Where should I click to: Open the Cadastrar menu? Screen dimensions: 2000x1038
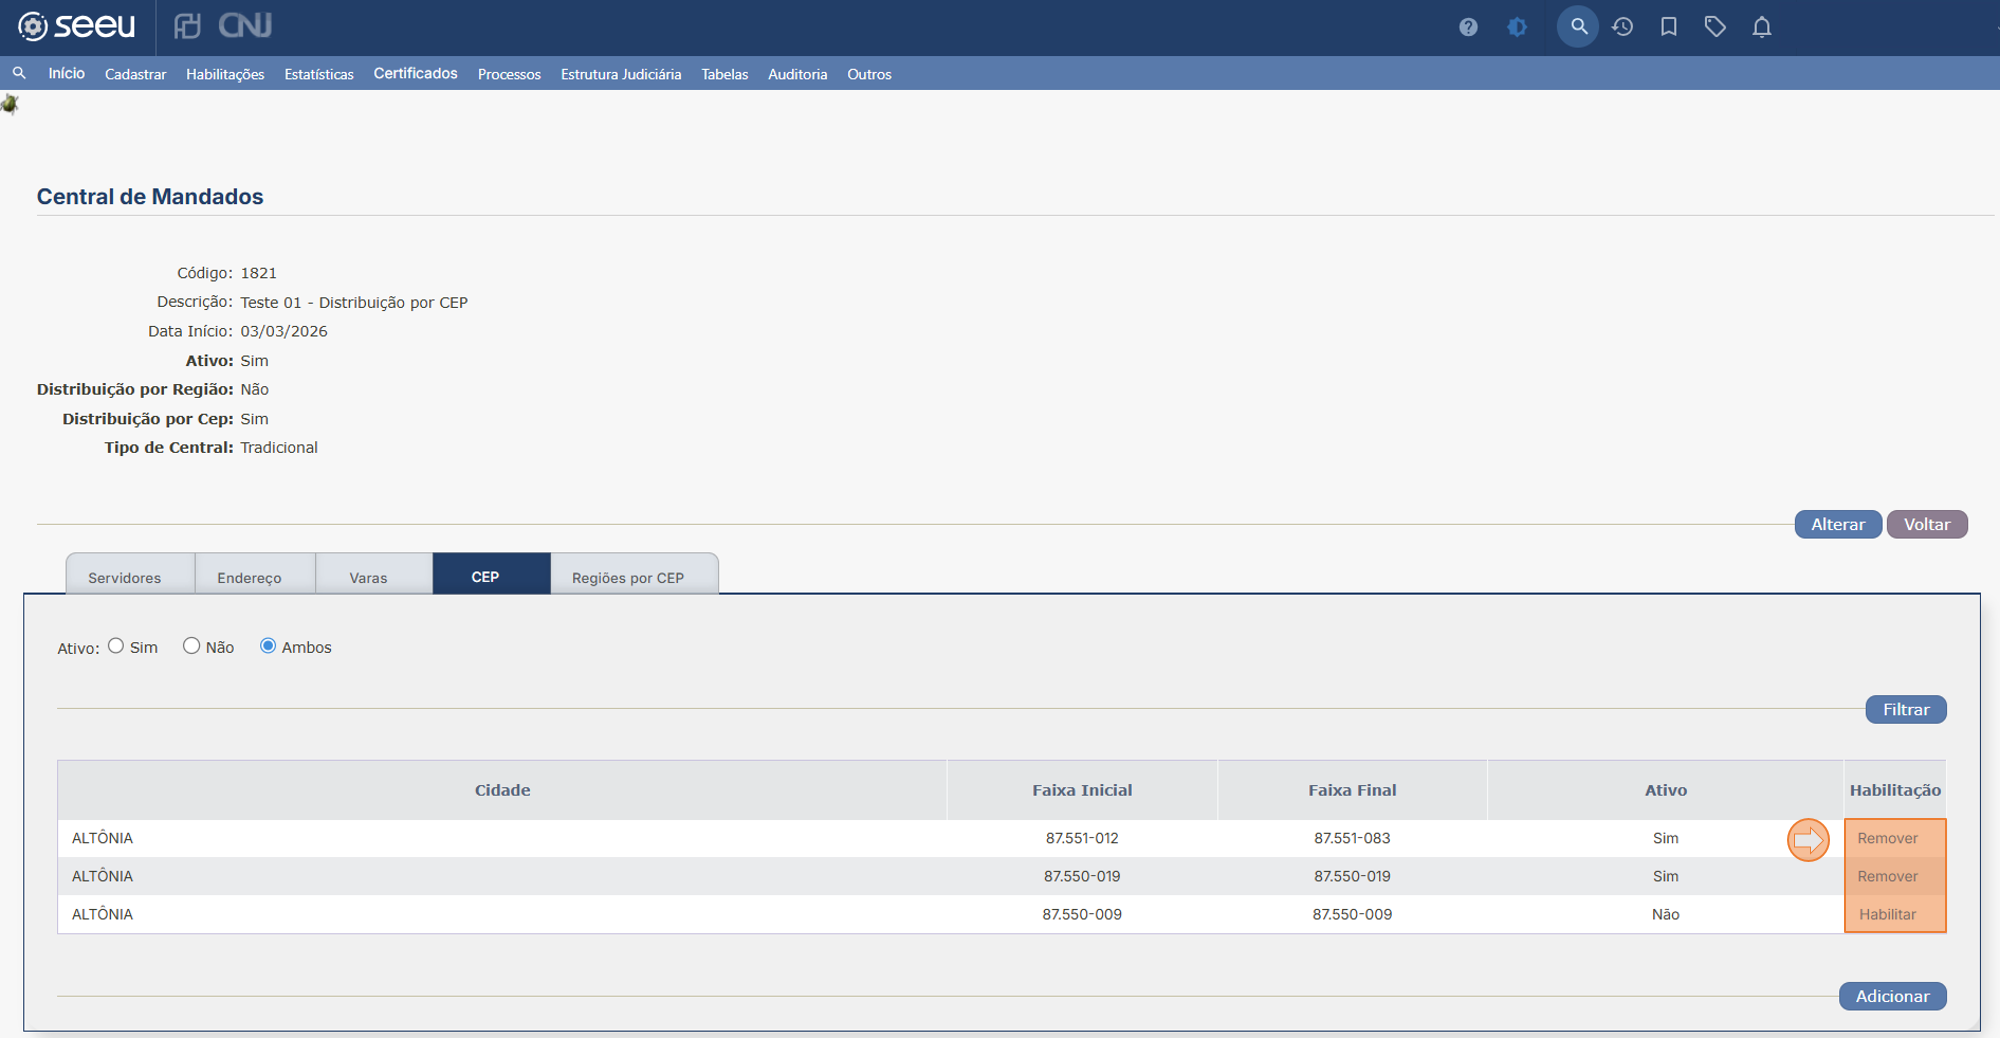(x=135, y=74)
